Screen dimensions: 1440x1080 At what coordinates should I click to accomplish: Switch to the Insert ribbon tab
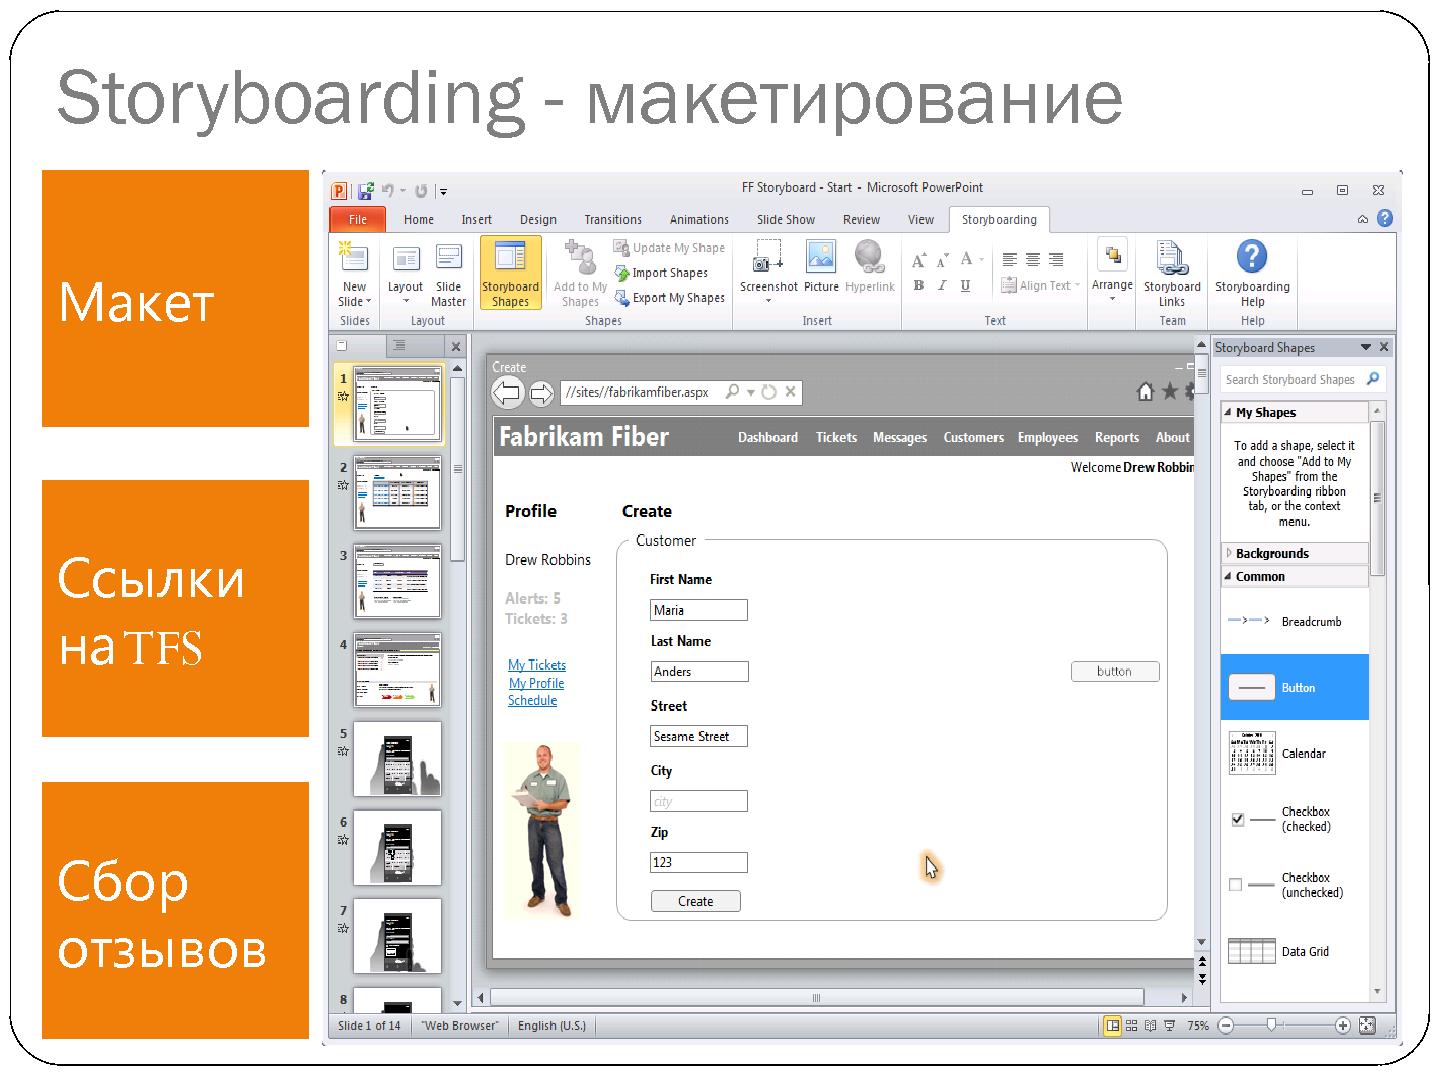477,220
